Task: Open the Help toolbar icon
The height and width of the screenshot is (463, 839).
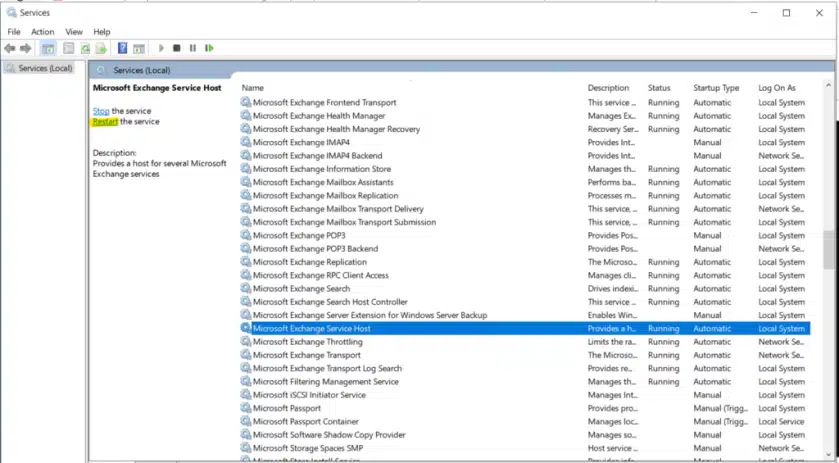Action: click(x=122, y=48)
